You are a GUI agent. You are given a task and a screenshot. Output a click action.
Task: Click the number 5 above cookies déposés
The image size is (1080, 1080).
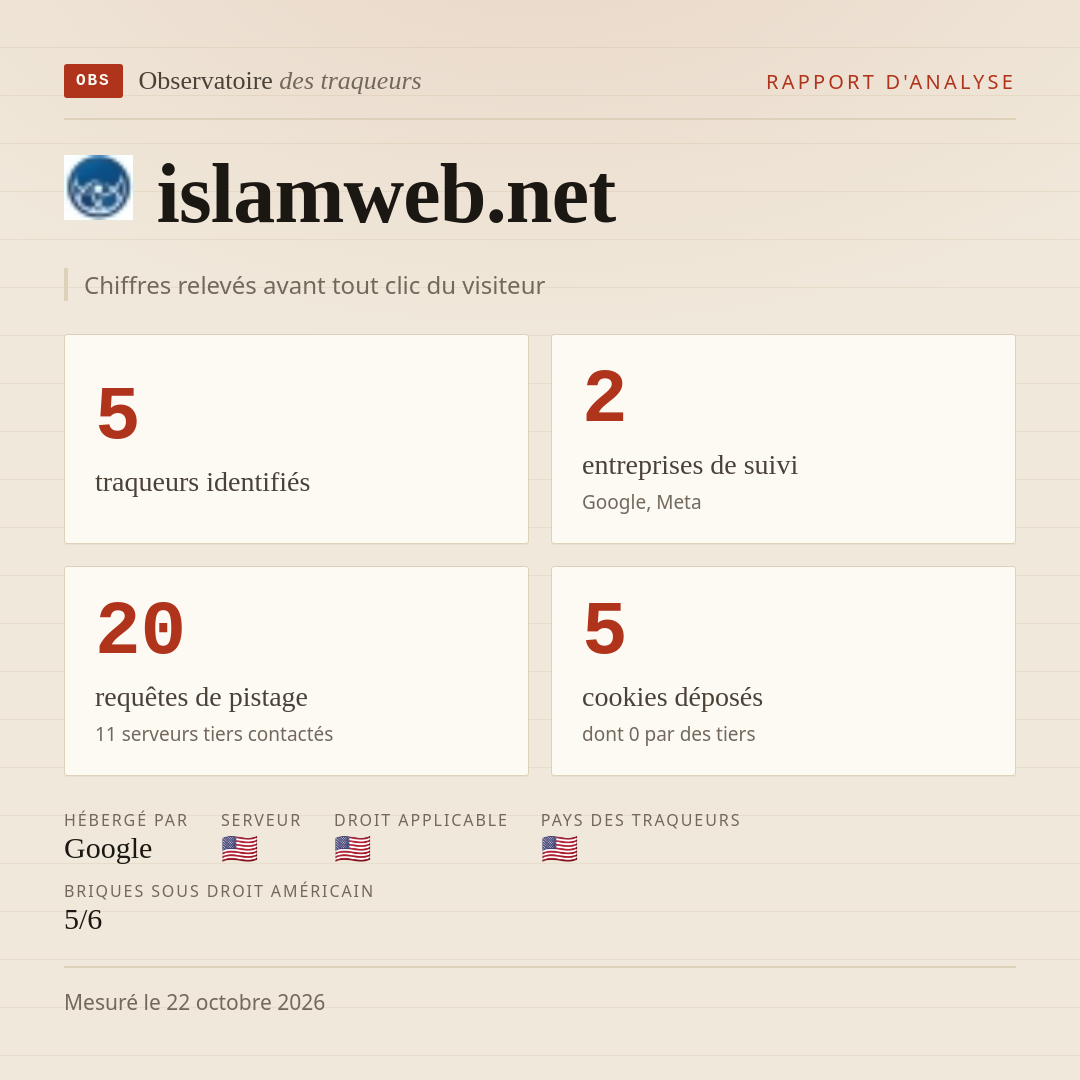[605, 628]
